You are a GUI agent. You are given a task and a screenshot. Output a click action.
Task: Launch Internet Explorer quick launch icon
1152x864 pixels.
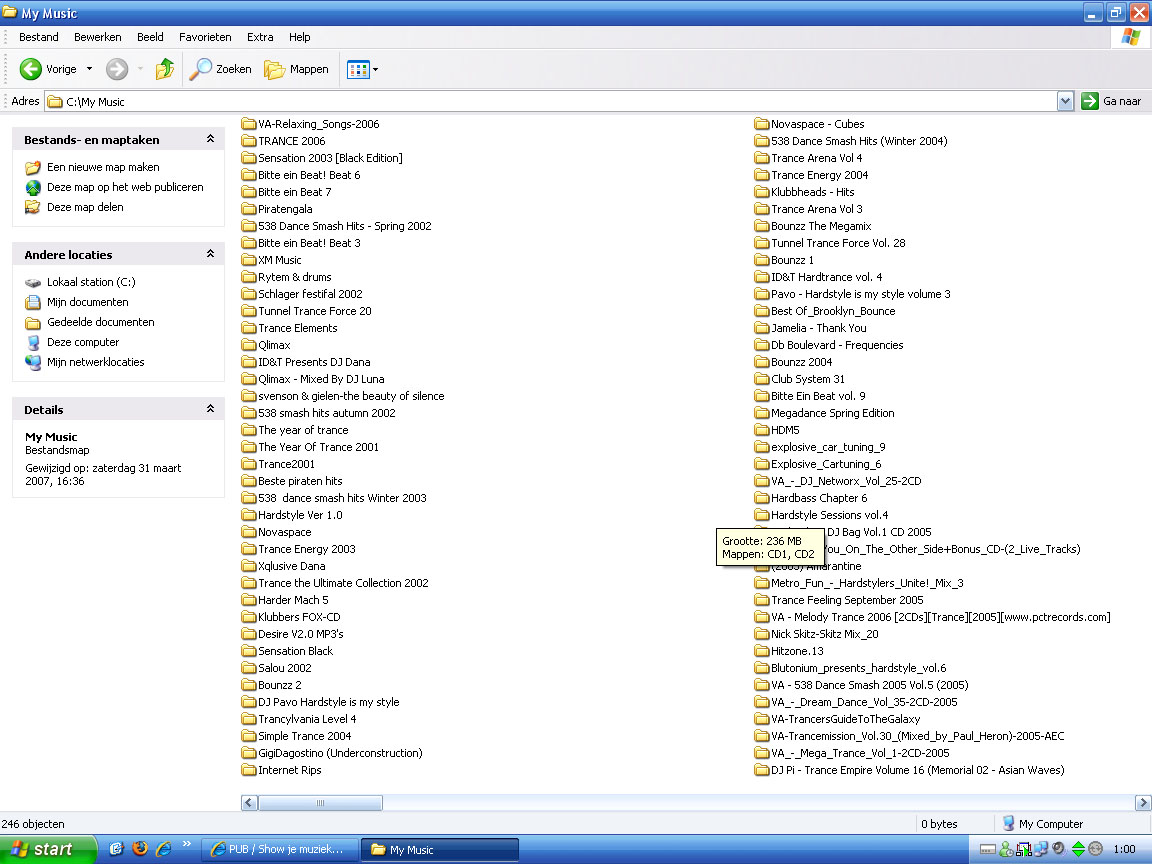pyautogui.click(x=163, y=849)
